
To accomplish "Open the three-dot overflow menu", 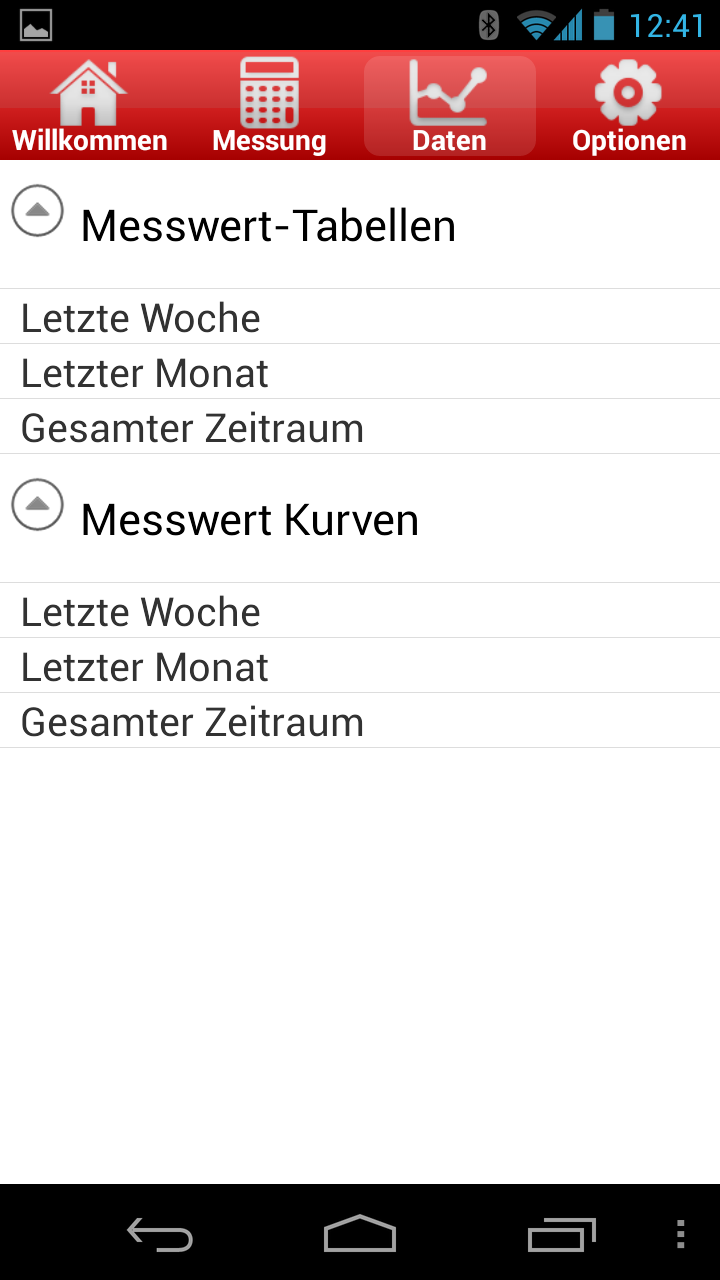I will 681,1234.
